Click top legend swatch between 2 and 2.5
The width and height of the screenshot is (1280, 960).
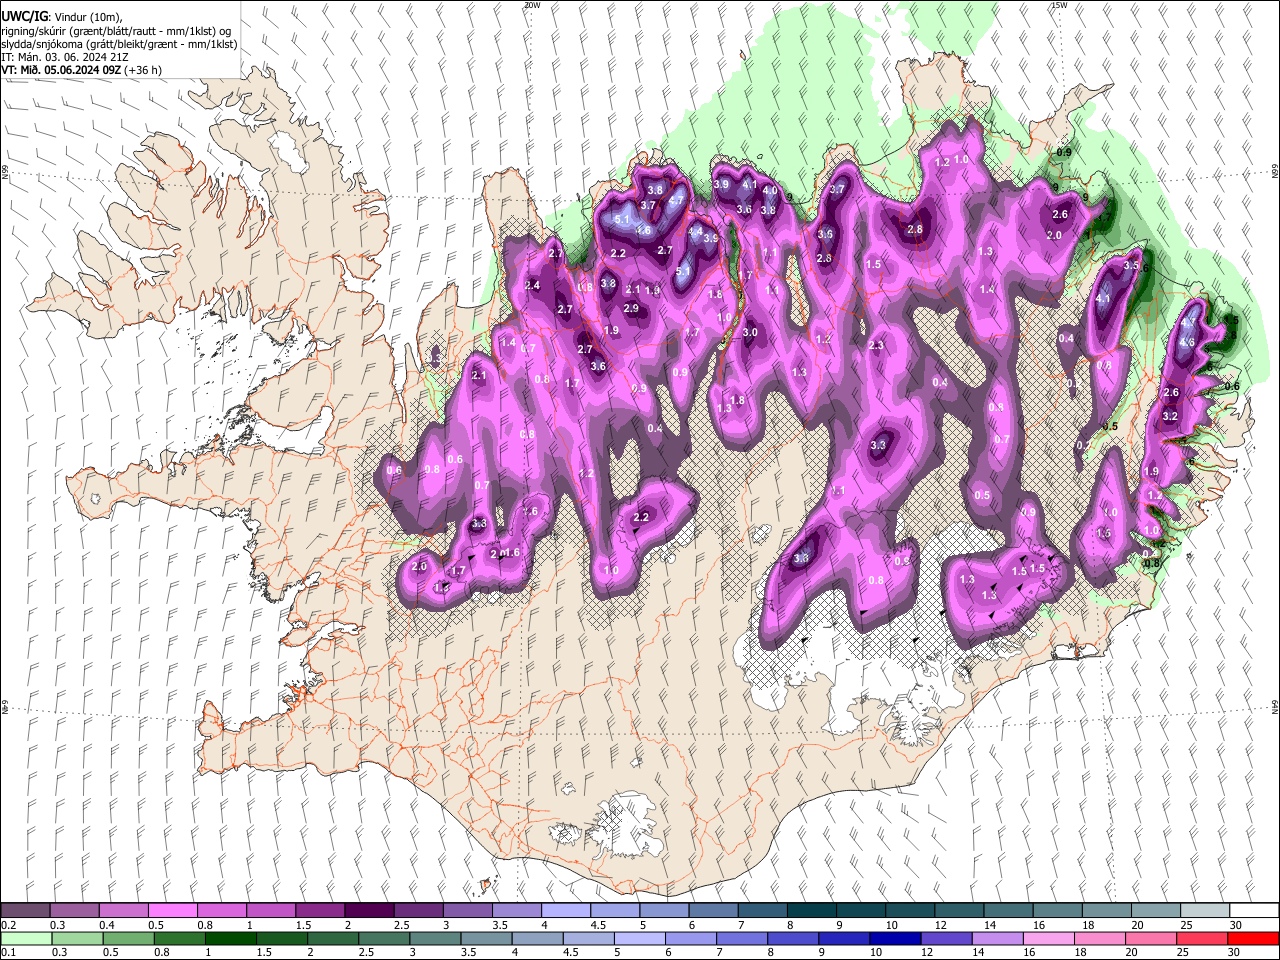click(368, 911)
